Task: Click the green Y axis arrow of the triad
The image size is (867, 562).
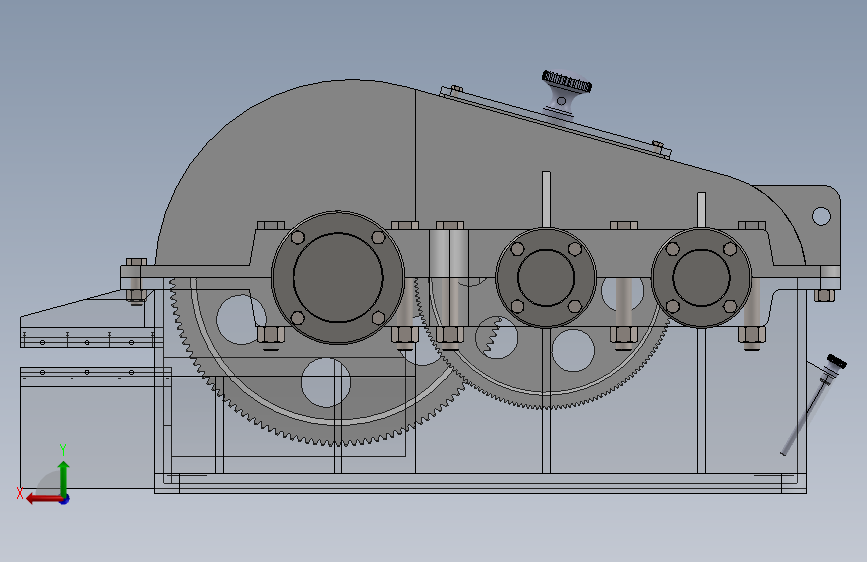Action: (x=64, y=477)
